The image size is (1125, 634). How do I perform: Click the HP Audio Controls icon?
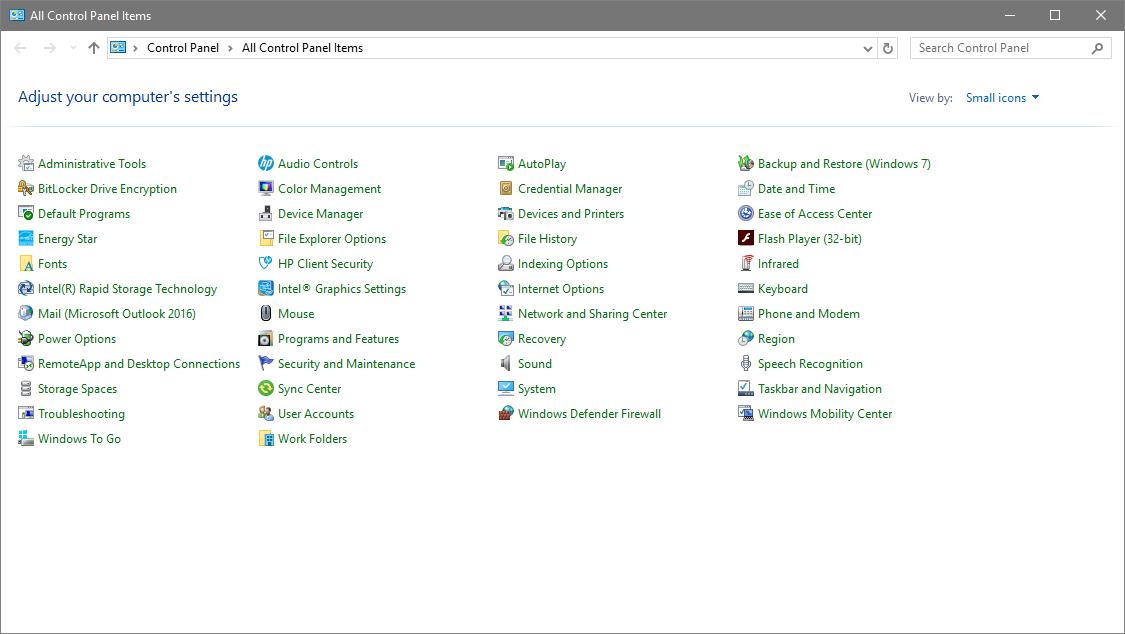(266, 164)
